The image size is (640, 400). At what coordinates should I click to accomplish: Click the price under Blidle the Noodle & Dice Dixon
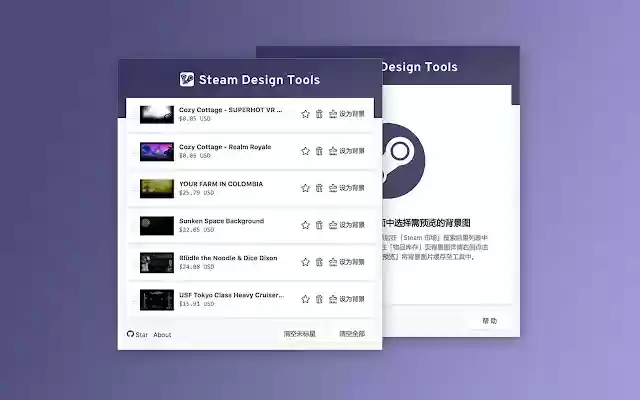(x=196, y=267)
